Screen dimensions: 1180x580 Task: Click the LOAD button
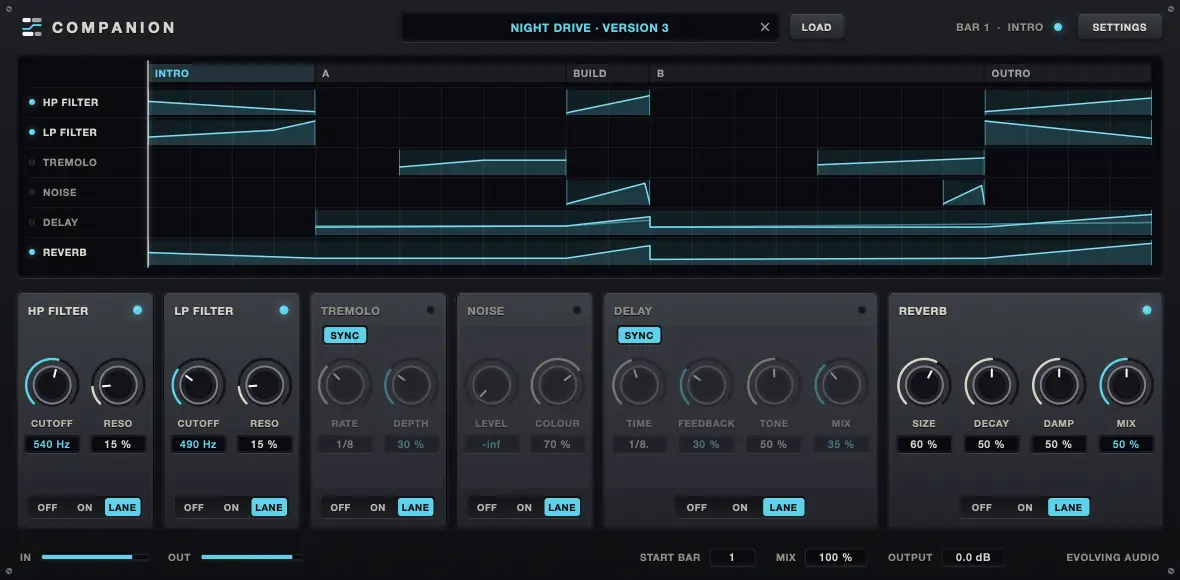click(817, 27)
